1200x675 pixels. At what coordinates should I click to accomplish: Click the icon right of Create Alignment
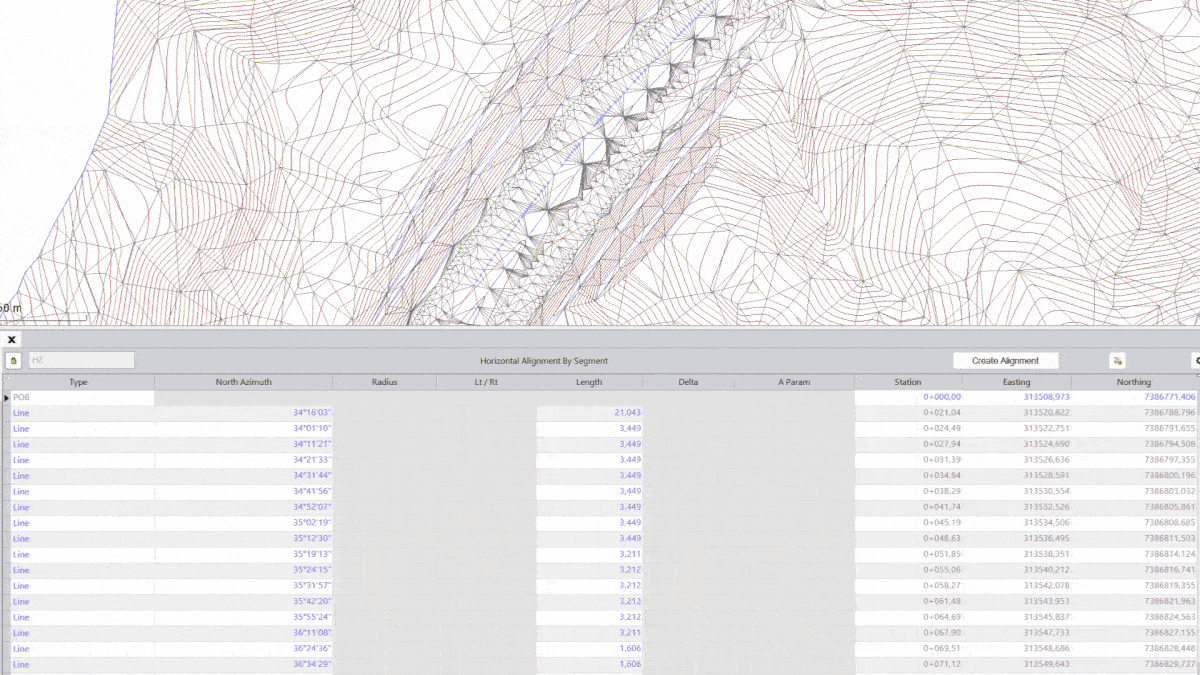[1118, 360]
